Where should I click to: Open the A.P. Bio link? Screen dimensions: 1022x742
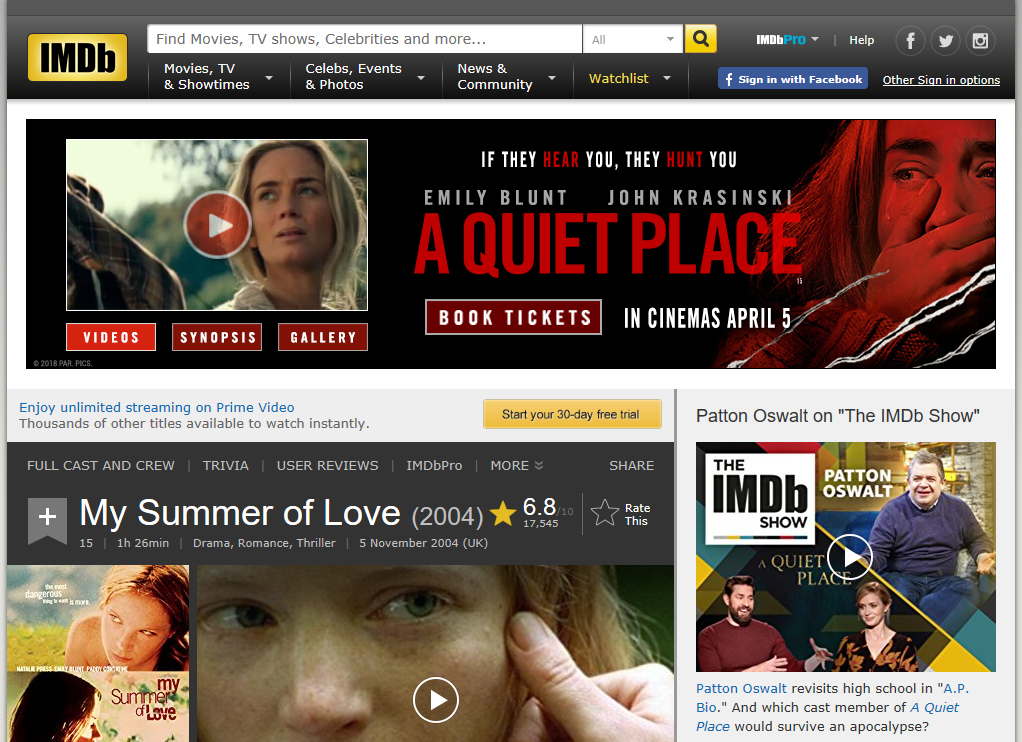pos(833,698)
